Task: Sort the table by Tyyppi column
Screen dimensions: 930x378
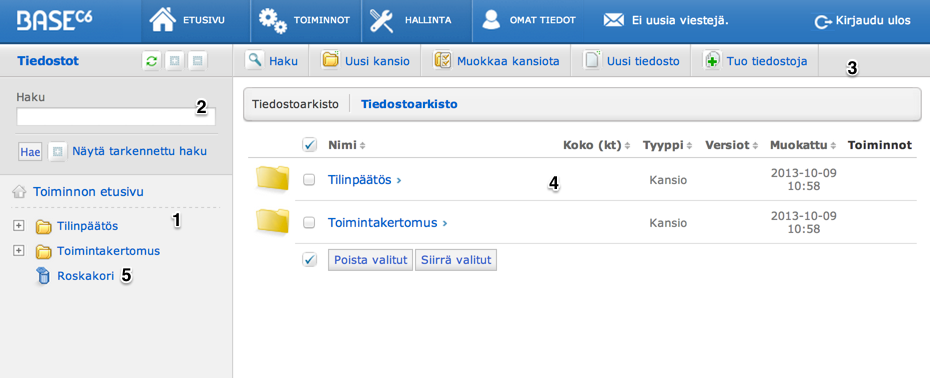Action: coord(667,145)
